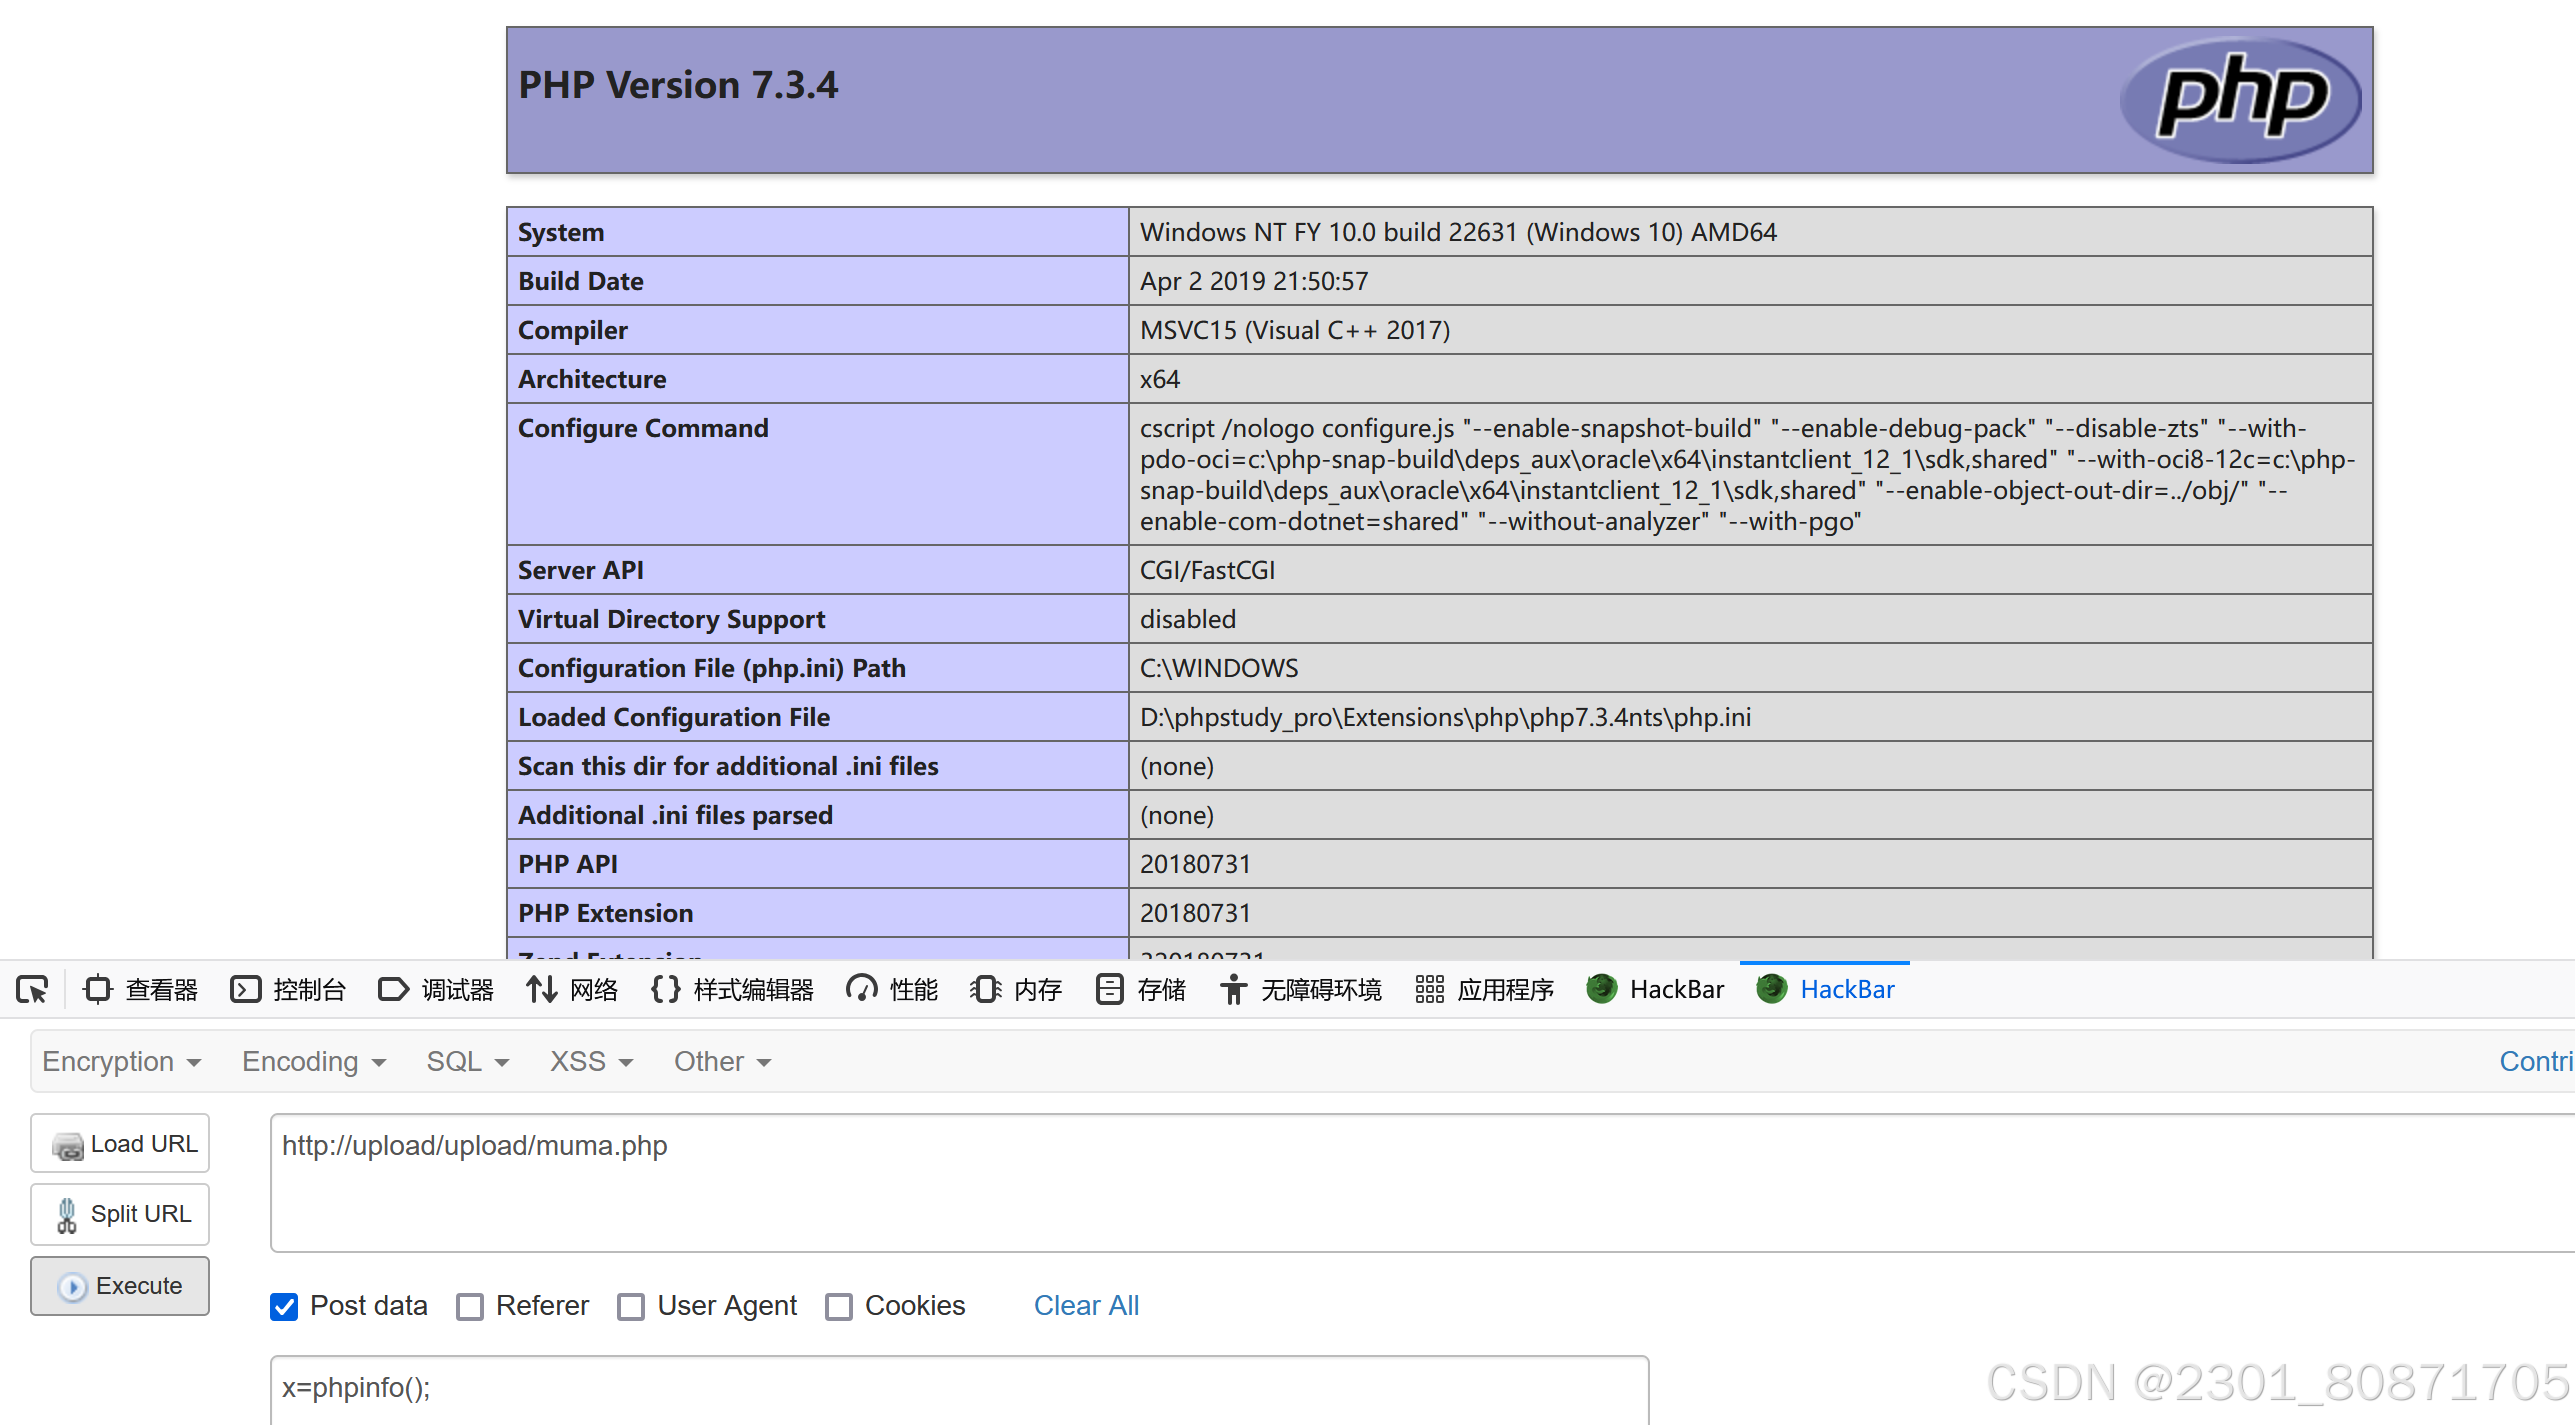2575x1425 pixels.
Task: Uncheck the Post data checkbox
Action: [284, 1307]
